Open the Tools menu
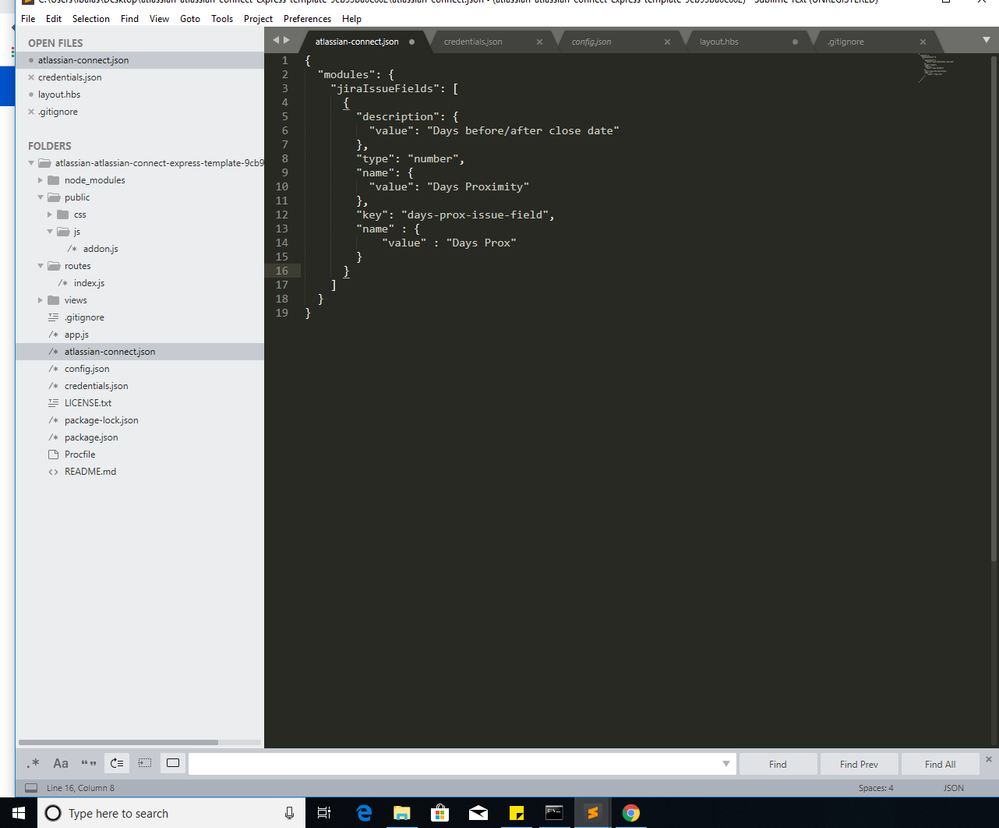Viewport: 999px width, 828px height. pyautogui.click(x=222, y=18)
